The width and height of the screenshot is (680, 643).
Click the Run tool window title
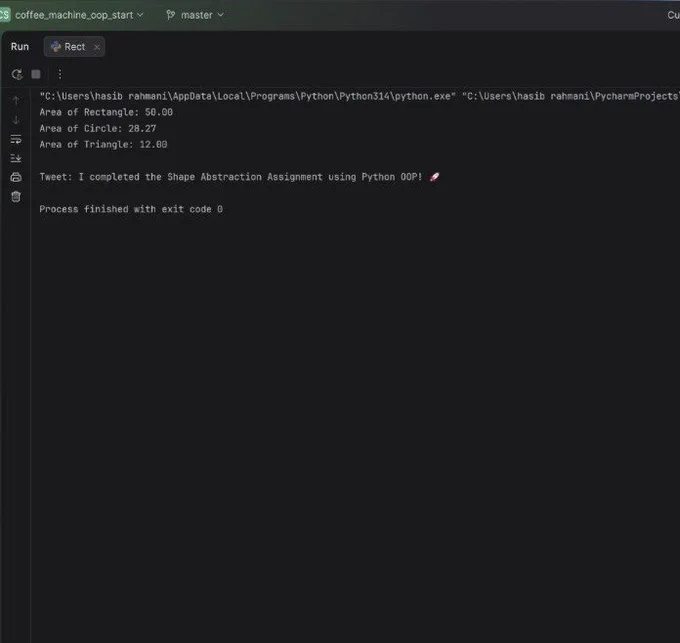pyautogui.click(x=20, y=47)
